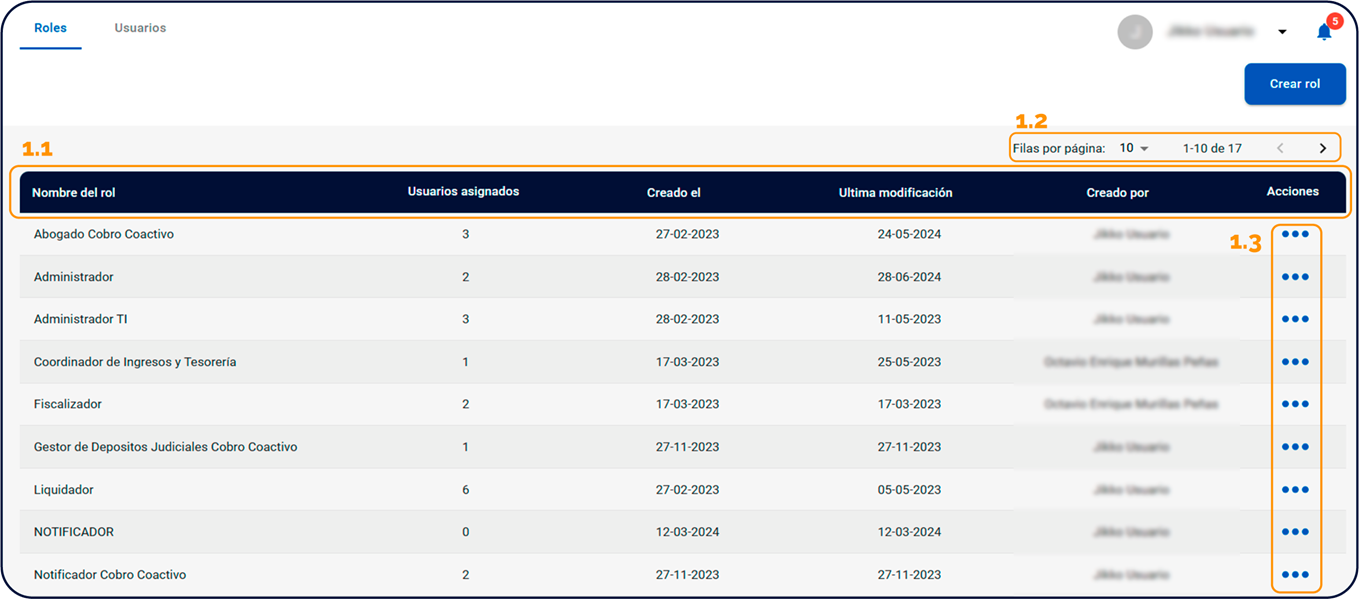Go to next page of roles
Image resolution: width=1359 pixels, height=599 pixels.
coord(1322,148)
